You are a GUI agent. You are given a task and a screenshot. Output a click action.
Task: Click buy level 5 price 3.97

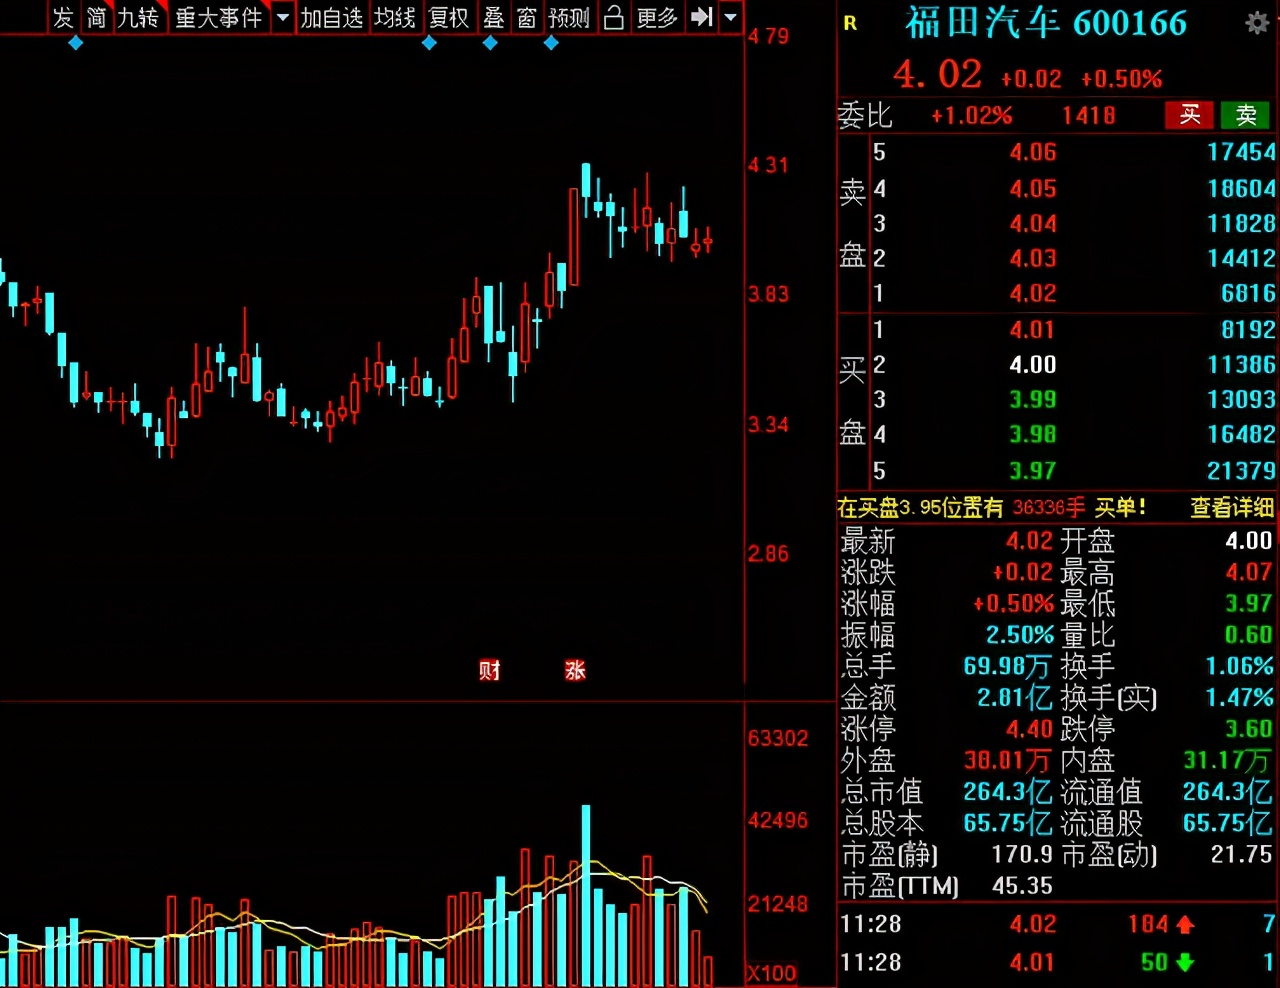(x=1033, y=470)
